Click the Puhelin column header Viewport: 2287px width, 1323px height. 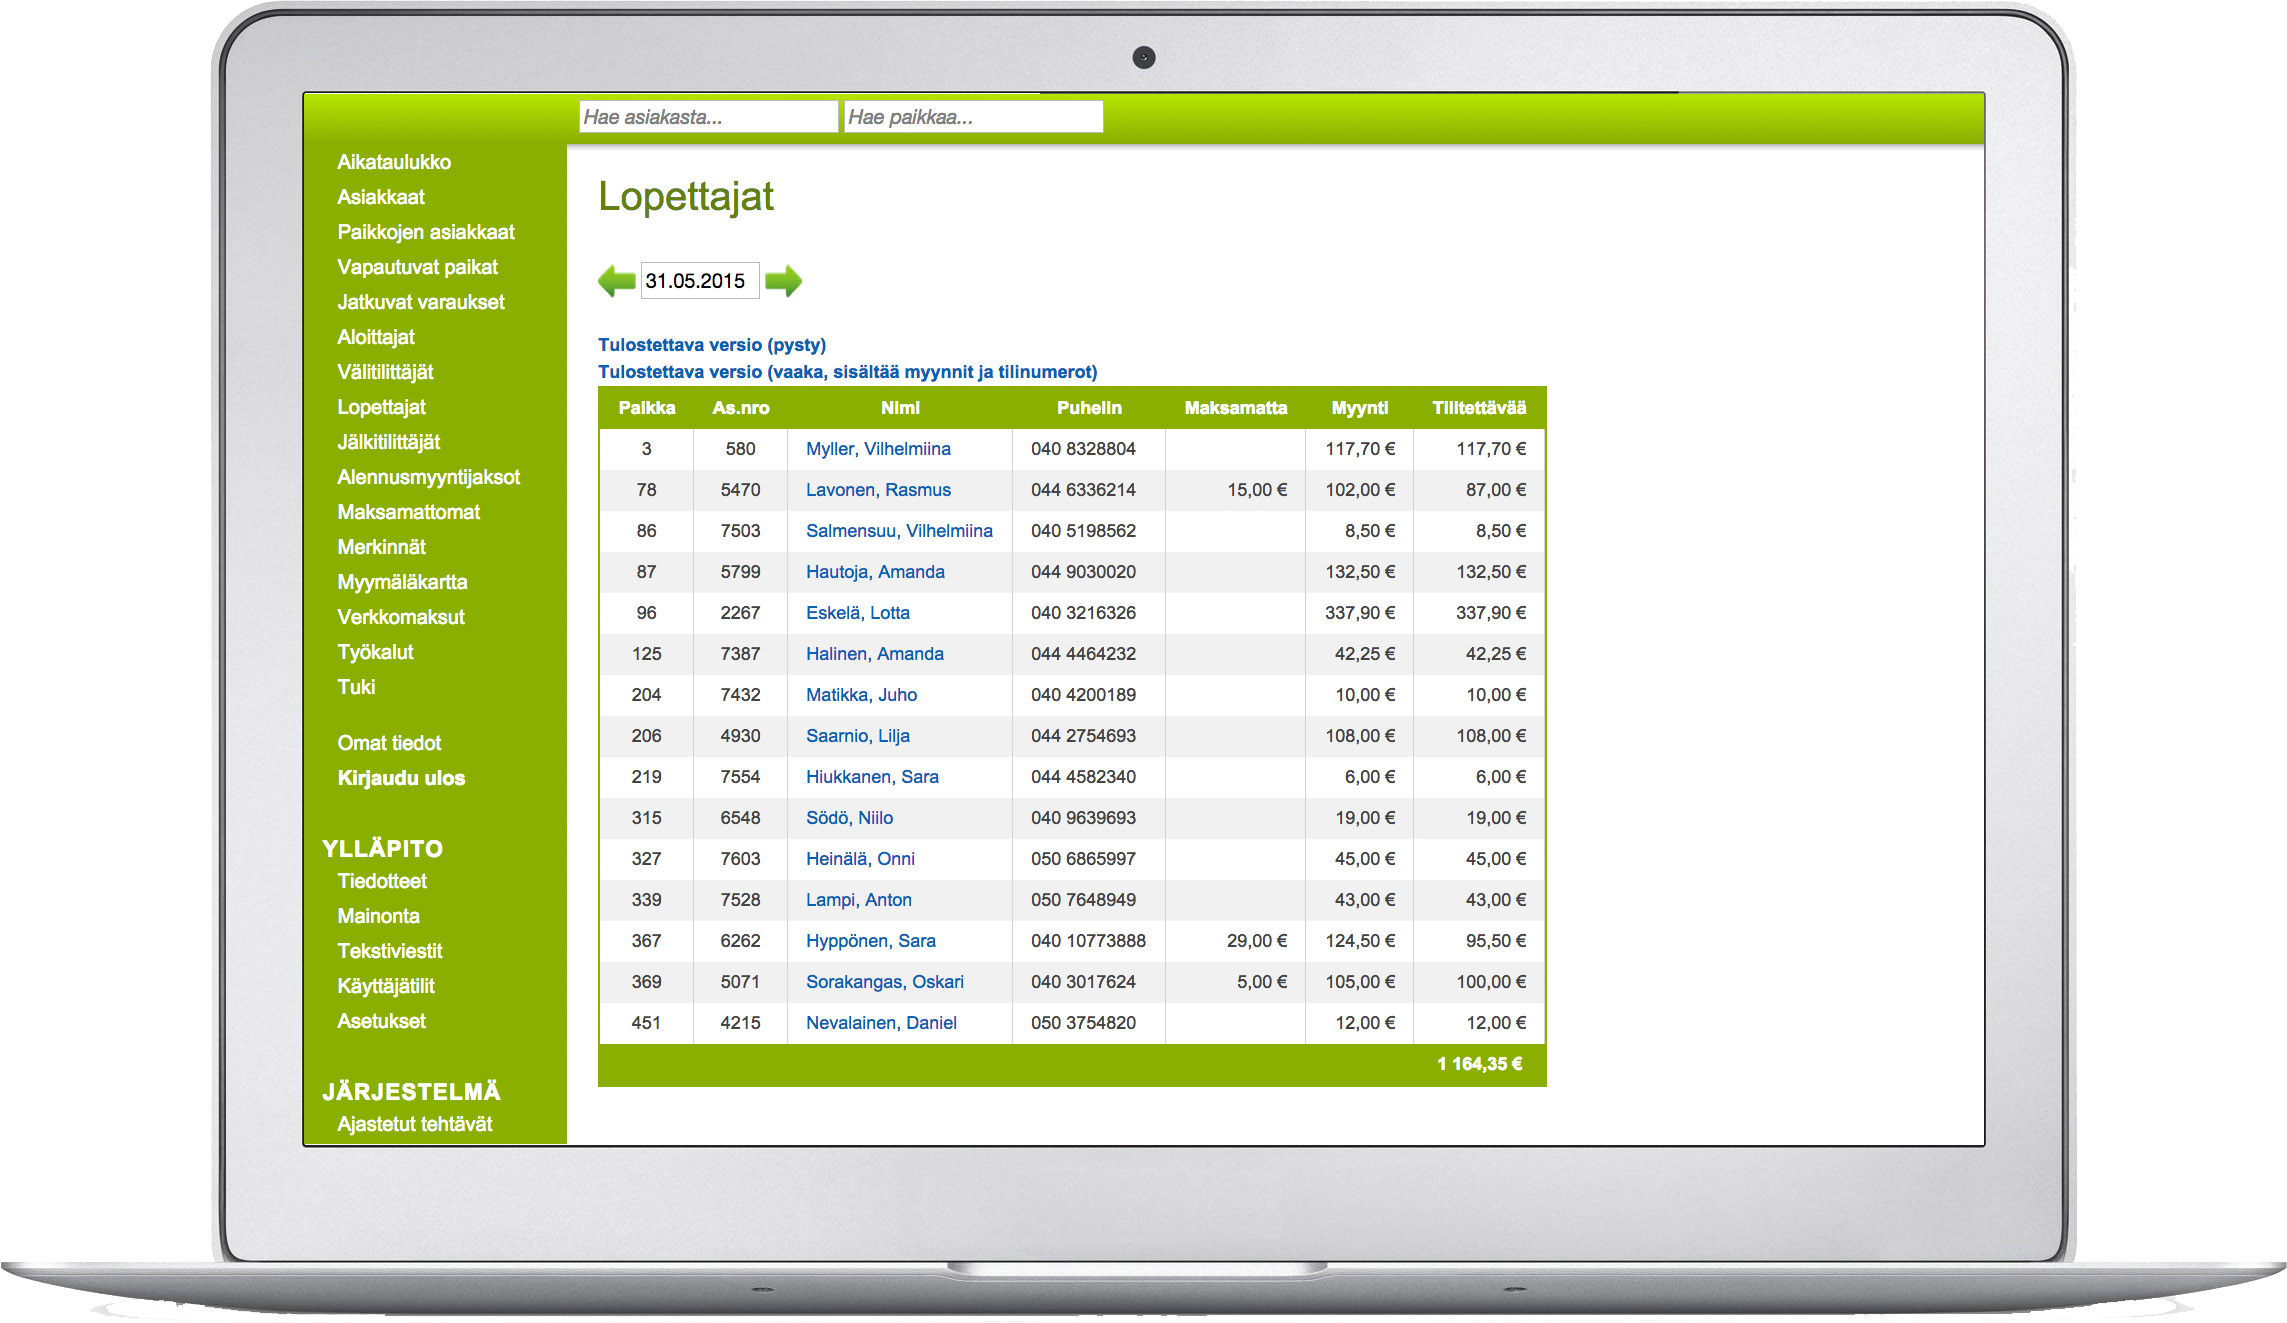(x=1089, y=408)
